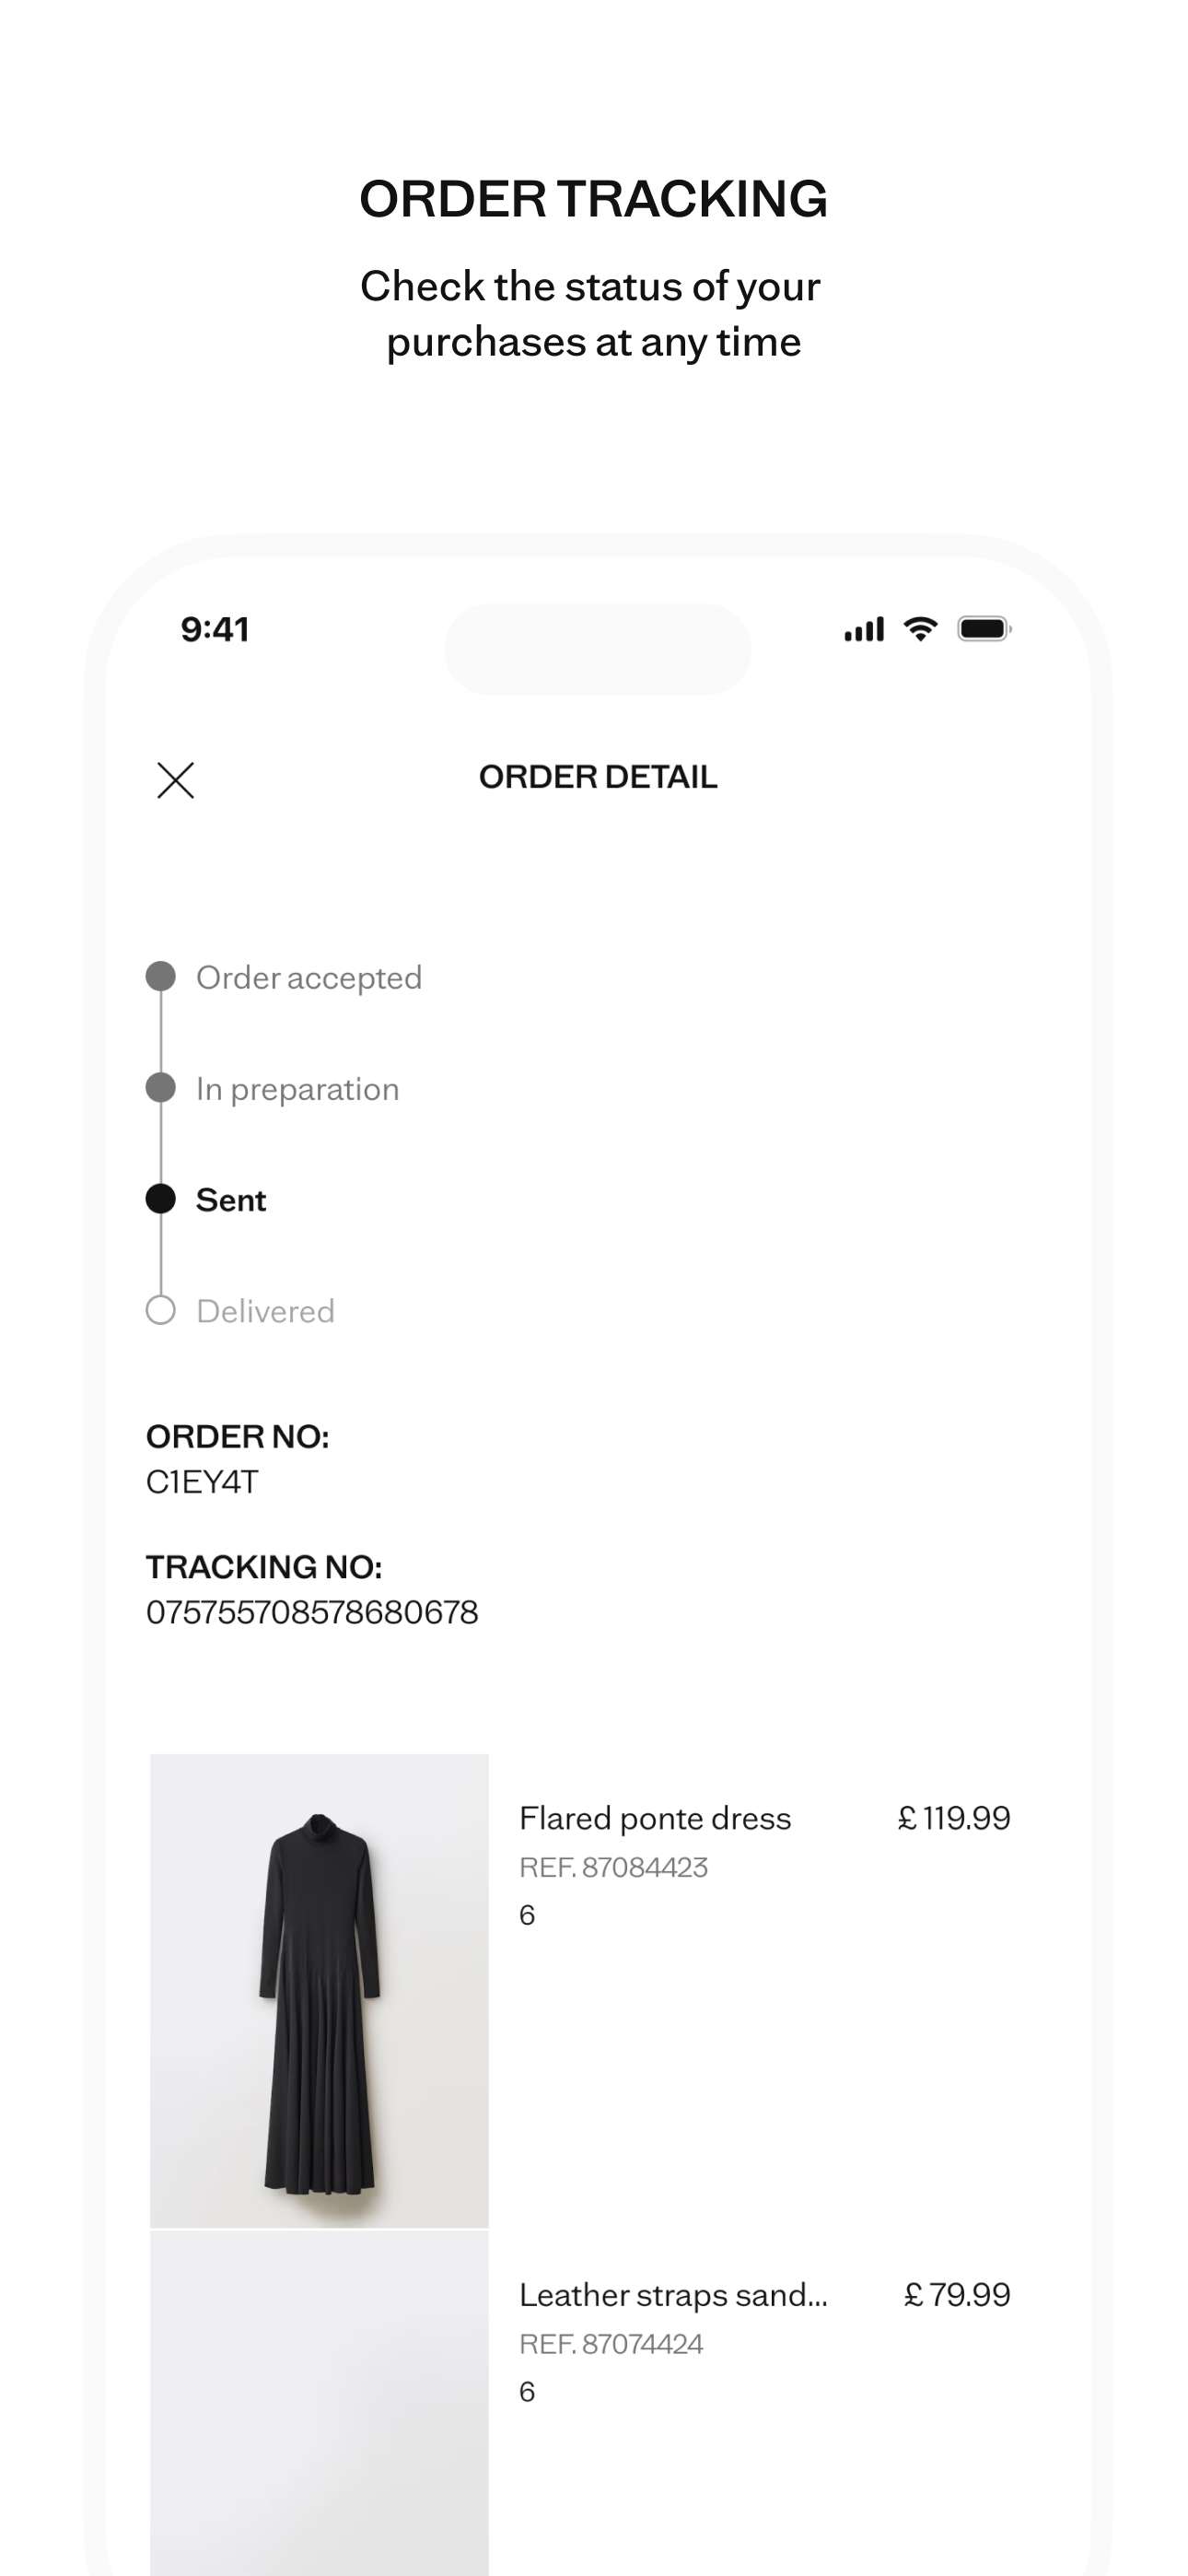This screenshot has height=2576, width=1188.
Task: Close the order detail screen
Action: click(x=175, y=780)
